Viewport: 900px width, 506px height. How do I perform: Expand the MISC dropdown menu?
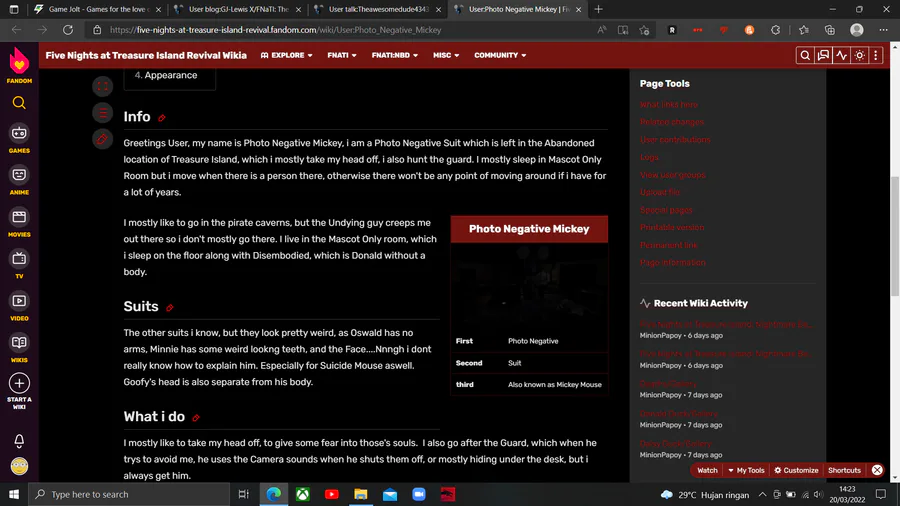(x=446, y=56)
